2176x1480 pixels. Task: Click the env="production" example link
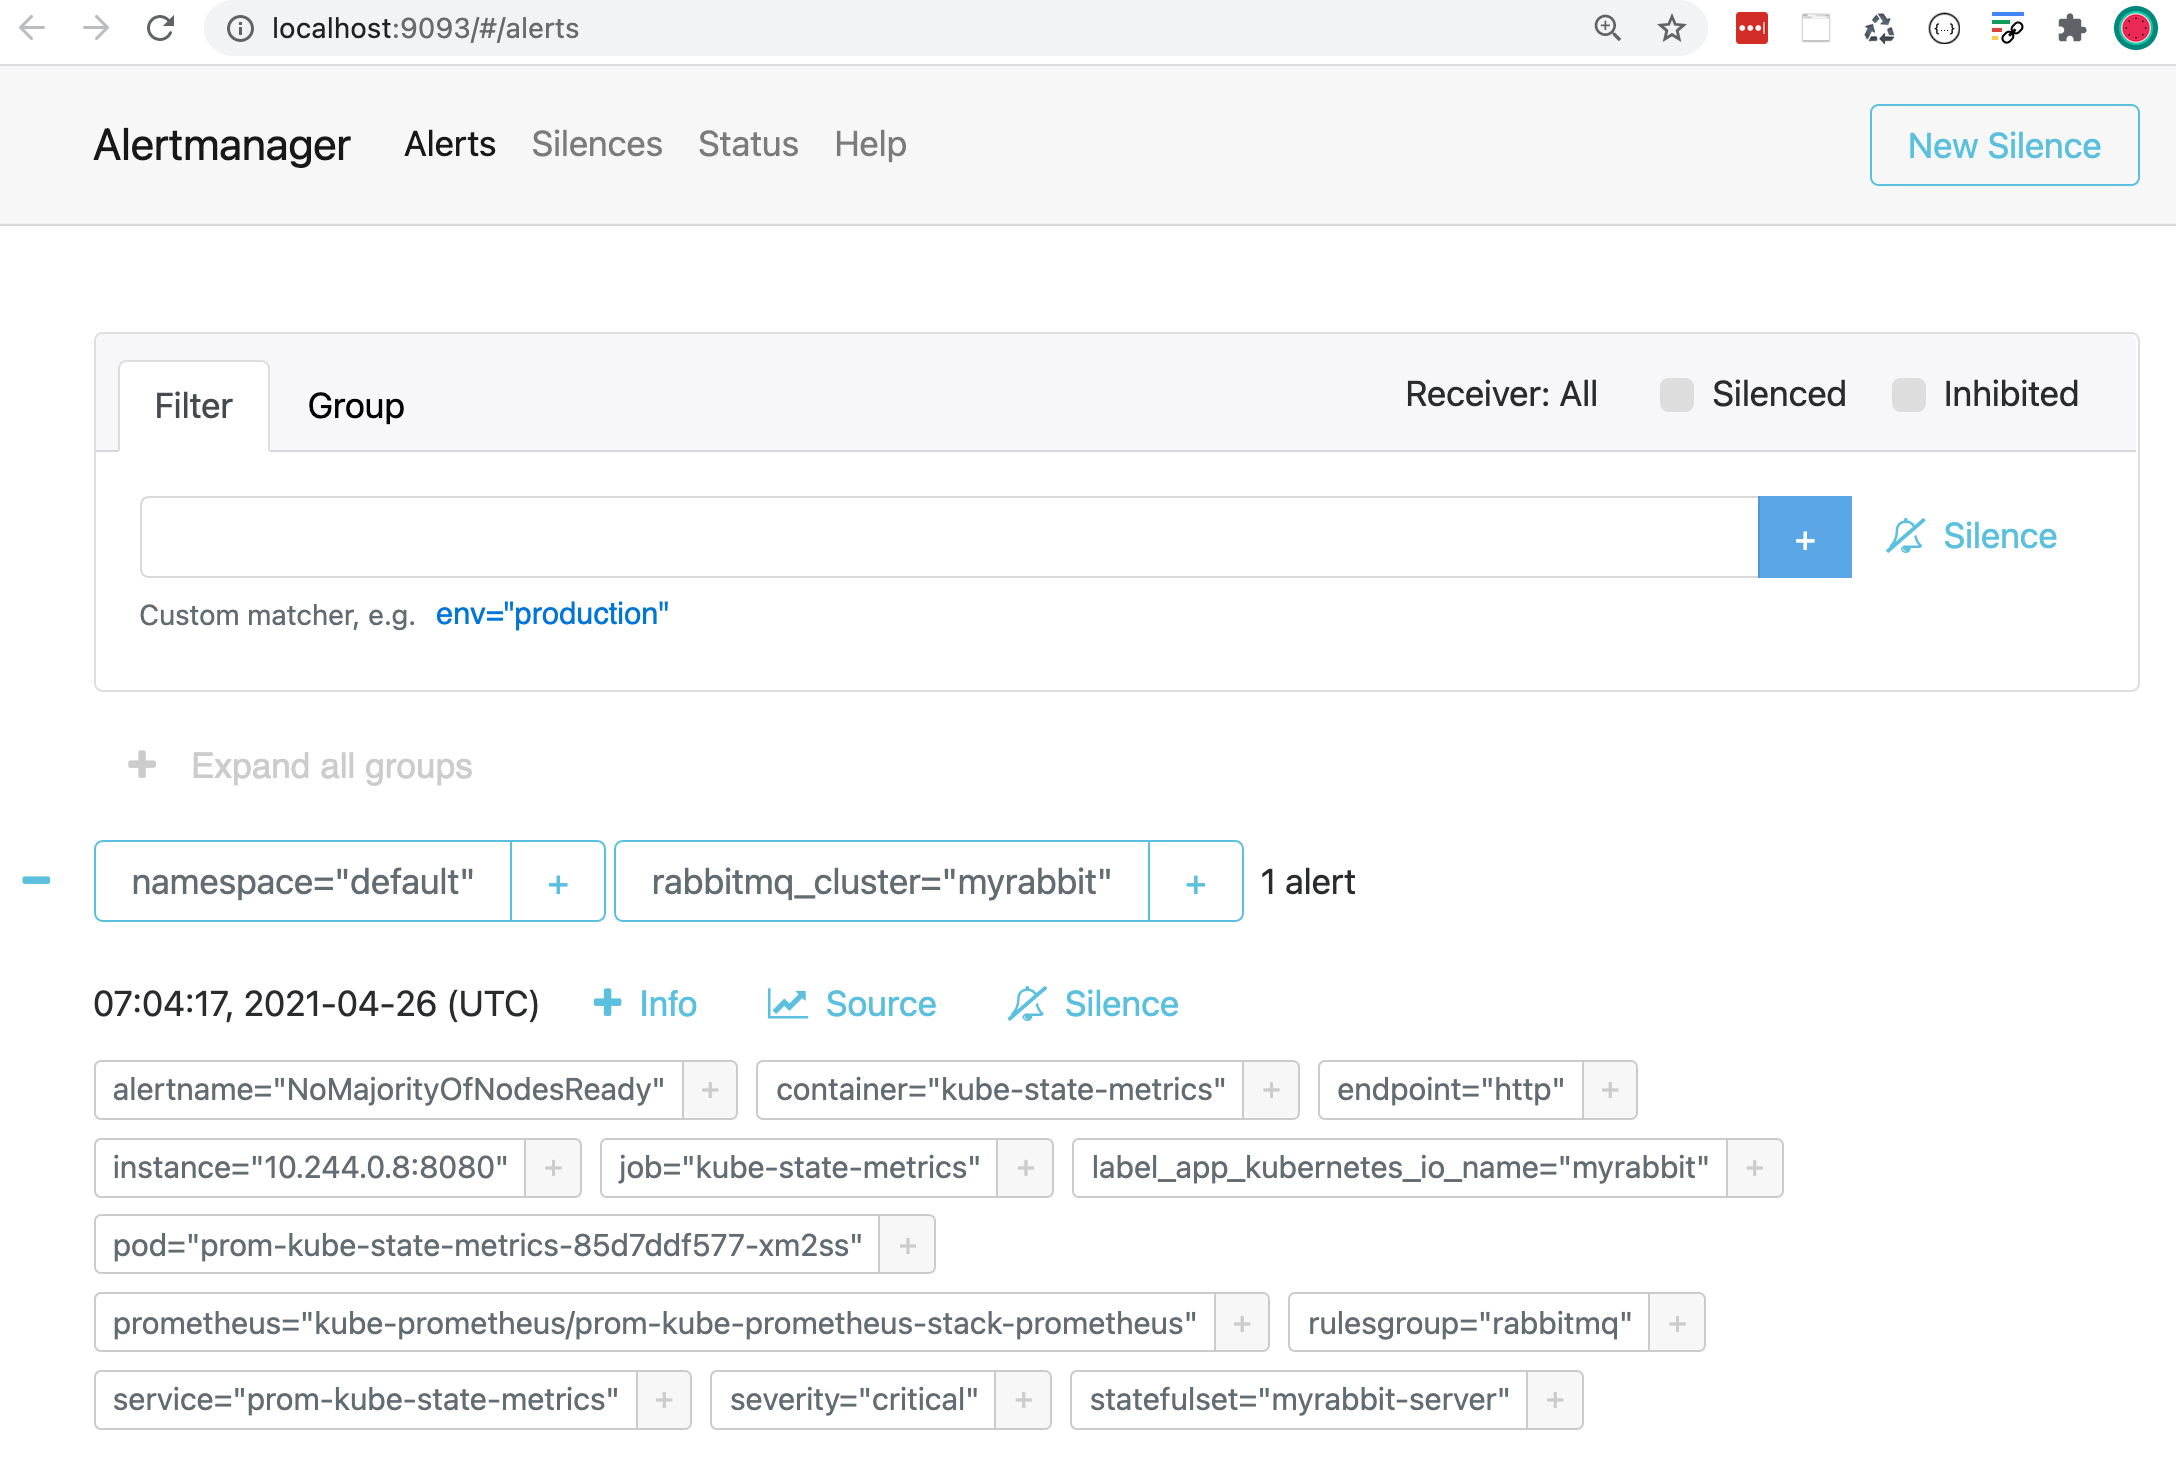pos(552,614)
